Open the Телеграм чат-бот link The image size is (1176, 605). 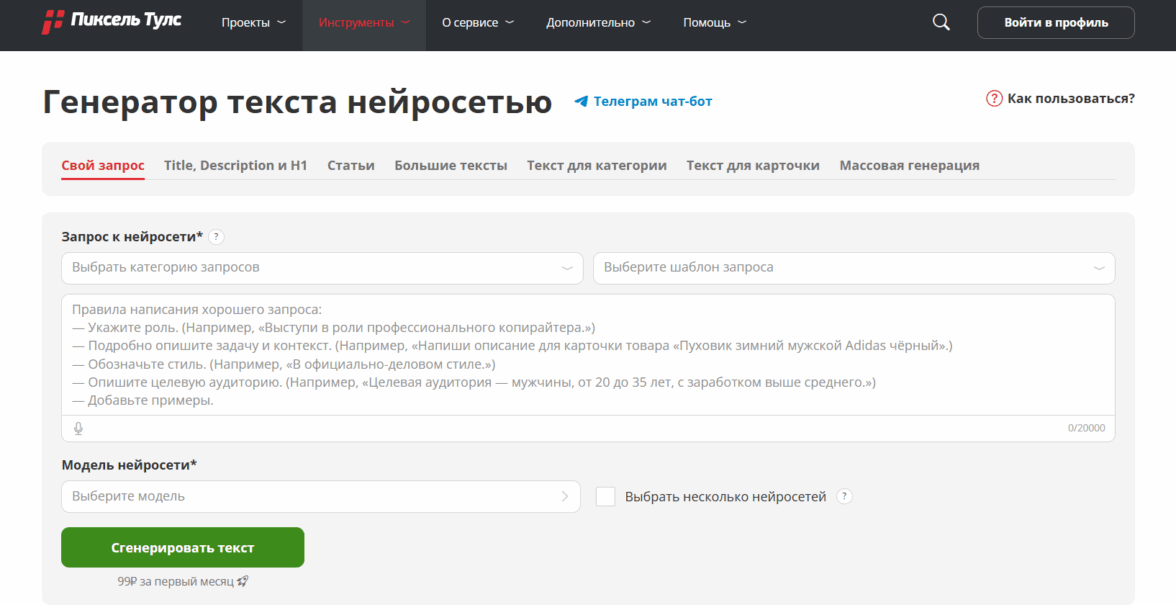tap(652, 101)
